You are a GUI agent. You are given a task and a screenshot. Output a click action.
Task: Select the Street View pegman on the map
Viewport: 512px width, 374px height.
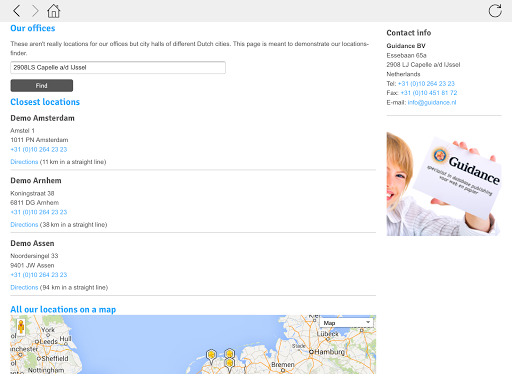[21, 327]
